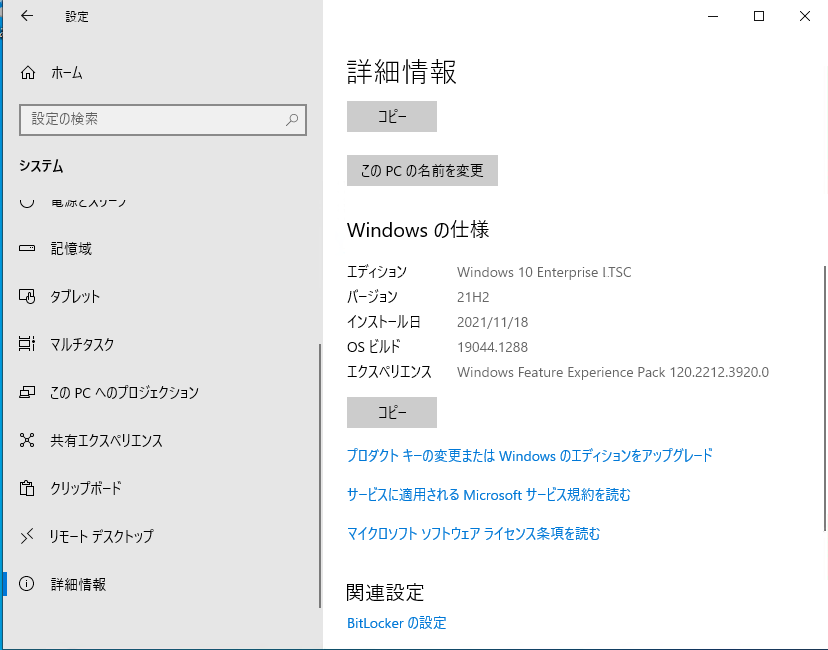828x650 pixels.
Task: Click the version value 21H2
Action: (473, 297)
